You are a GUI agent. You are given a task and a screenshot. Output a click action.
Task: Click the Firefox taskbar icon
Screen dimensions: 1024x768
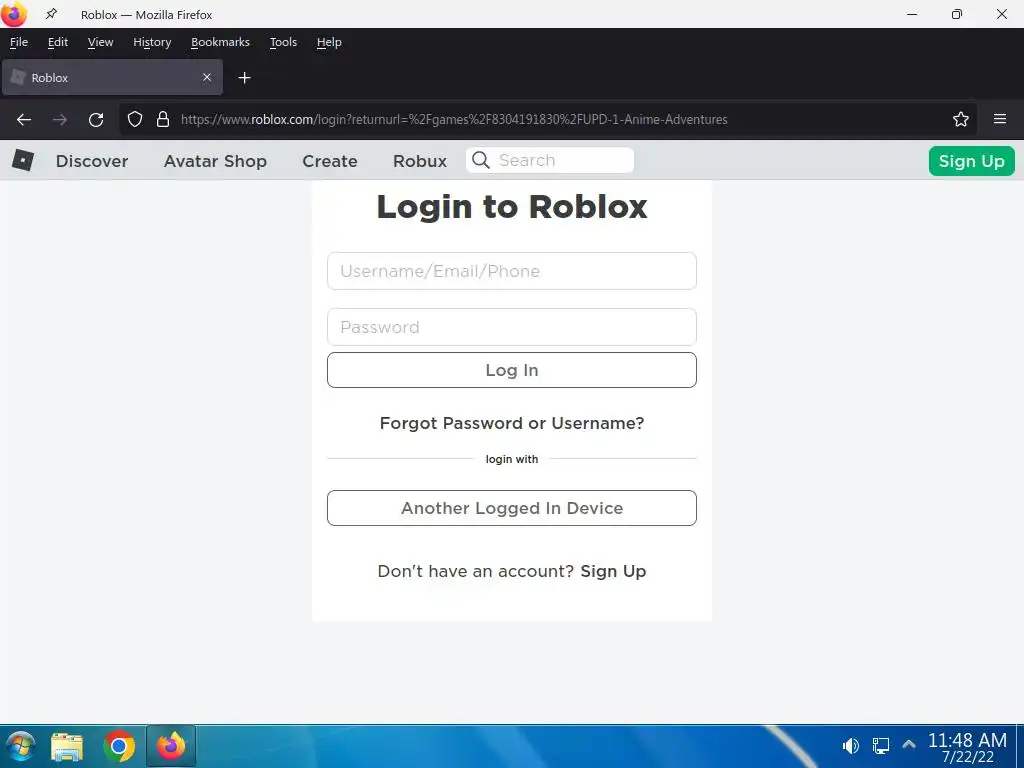(x=171, y=746)
